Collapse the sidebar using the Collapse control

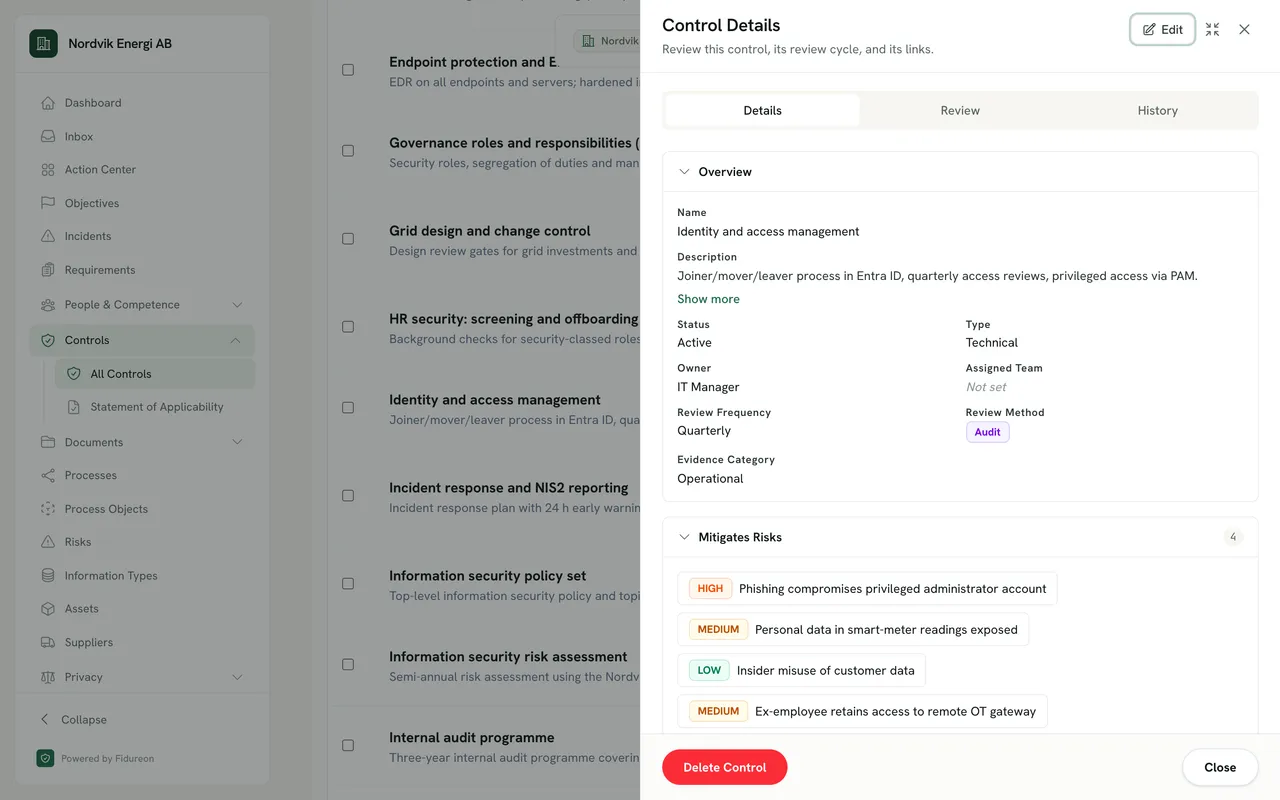click(x=73, y=720)
